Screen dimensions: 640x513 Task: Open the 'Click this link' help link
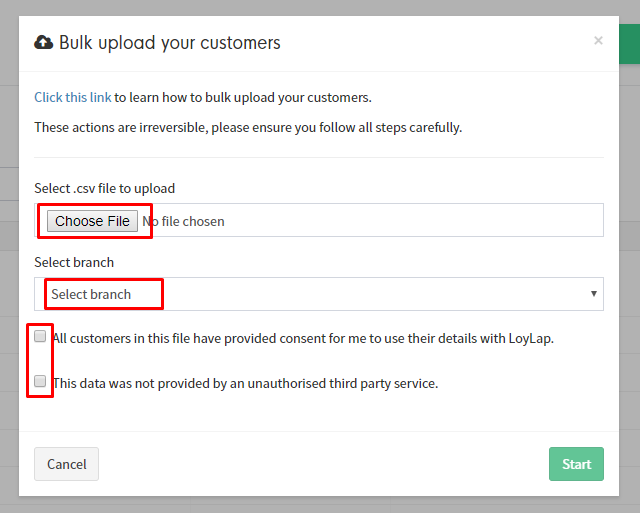[73, 97]
